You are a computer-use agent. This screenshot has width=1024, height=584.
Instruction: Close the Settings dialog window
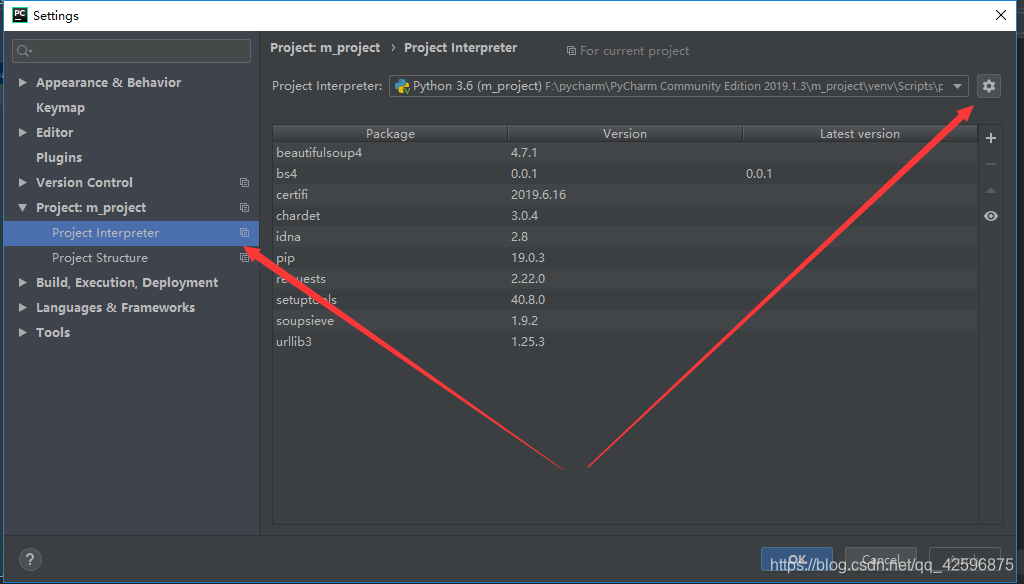pos(1000,15)
